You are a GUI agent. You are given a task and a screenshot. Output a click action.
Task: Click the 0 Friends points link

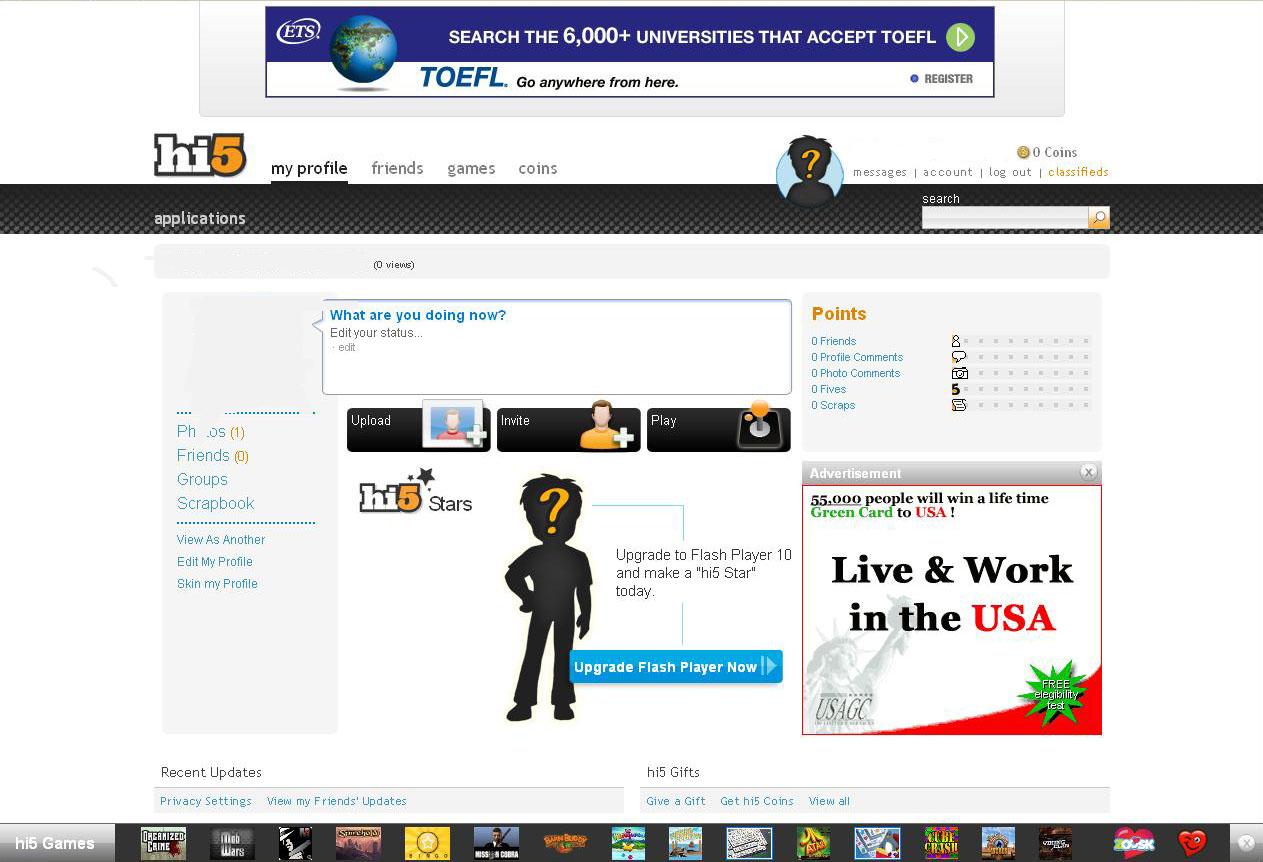point(834,341)
